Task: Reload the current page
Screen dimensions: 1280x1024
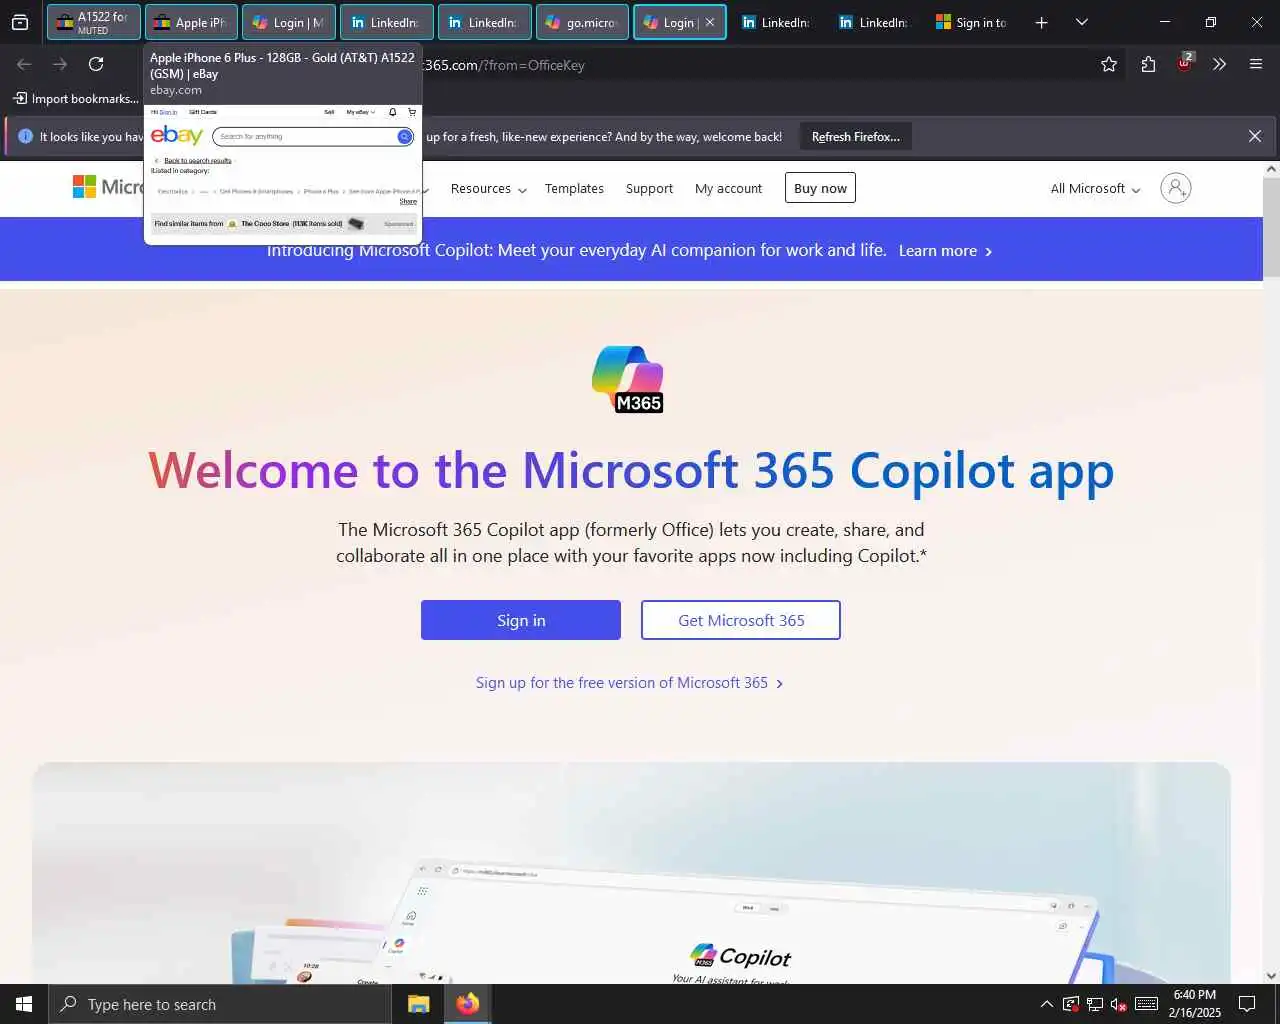Action: point(96,64)
